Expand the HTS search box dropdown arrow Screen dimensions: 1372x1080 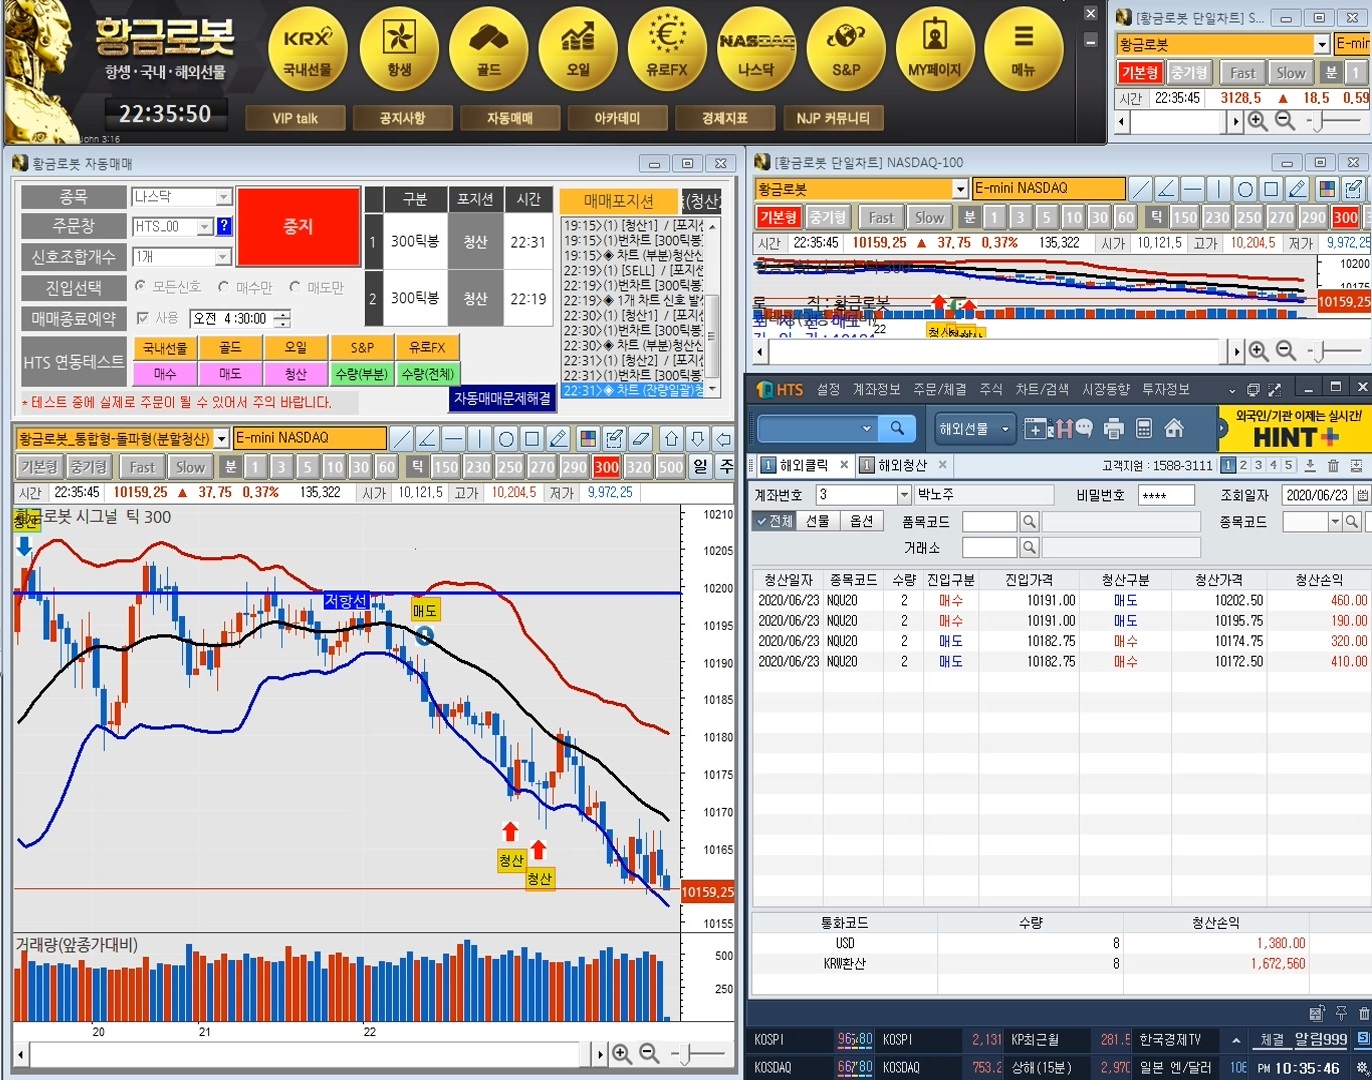[x=866, y=428]
